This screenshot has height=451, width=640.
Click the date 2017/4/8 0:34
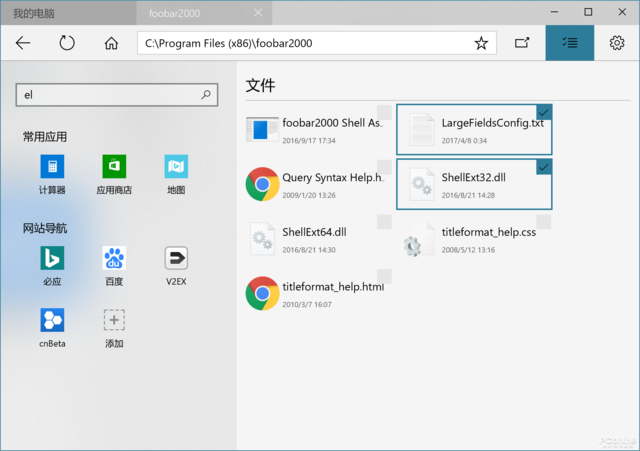tap(464, 140)
